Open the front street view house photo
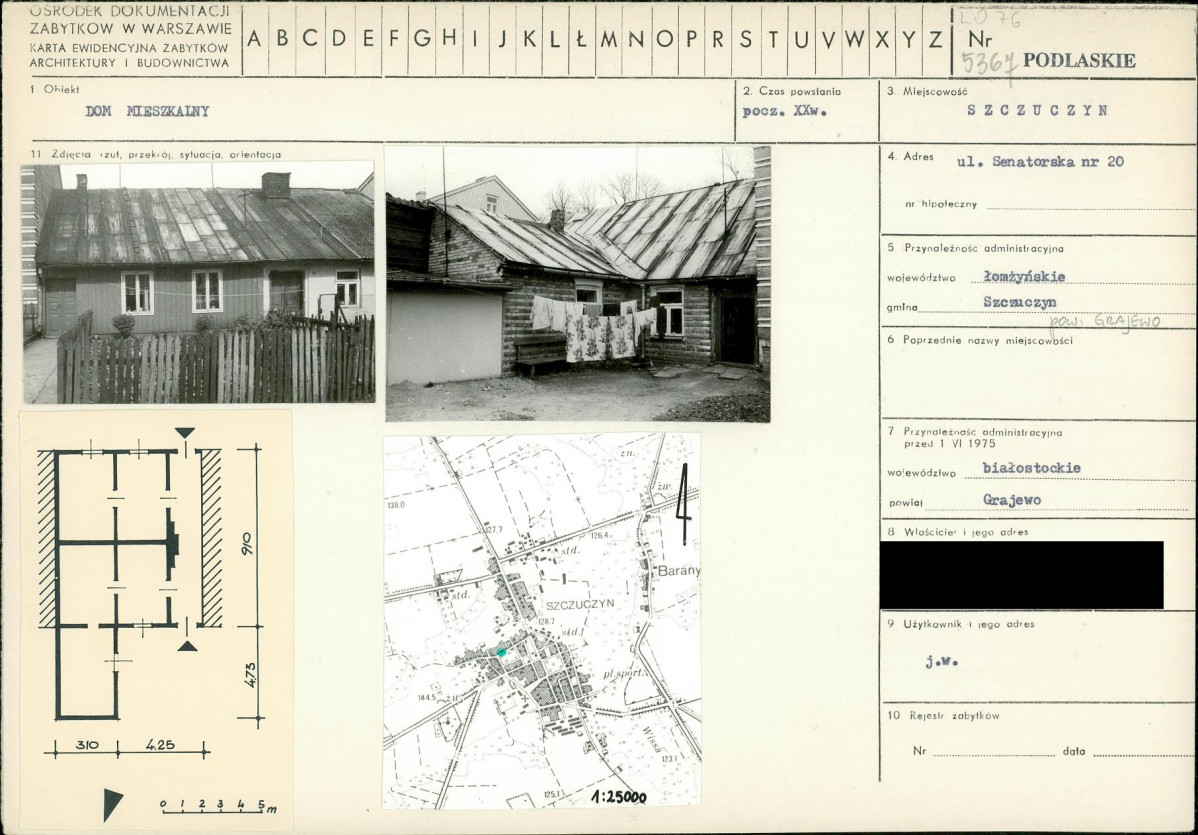Image resolution: width=1198 pixels, height=835 pixels. pos(198,282)
